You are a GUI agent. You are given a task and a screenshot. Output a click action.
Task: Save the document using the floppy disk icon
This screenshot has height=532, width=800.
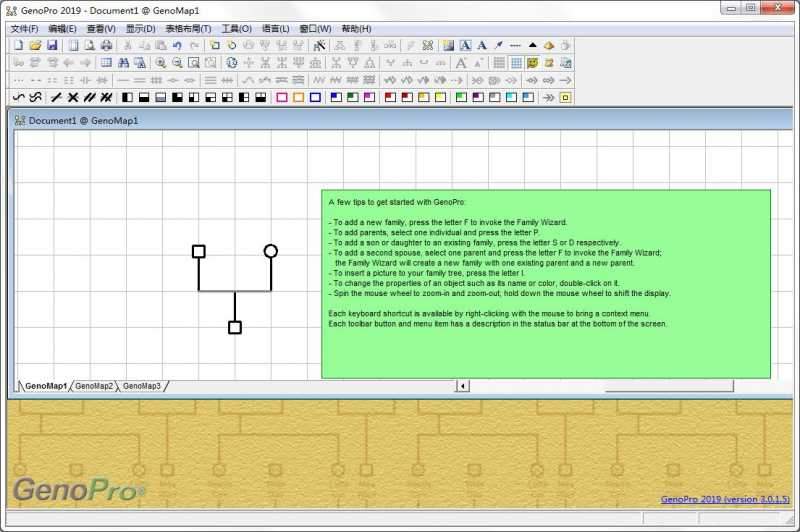(x=51, y=45)
